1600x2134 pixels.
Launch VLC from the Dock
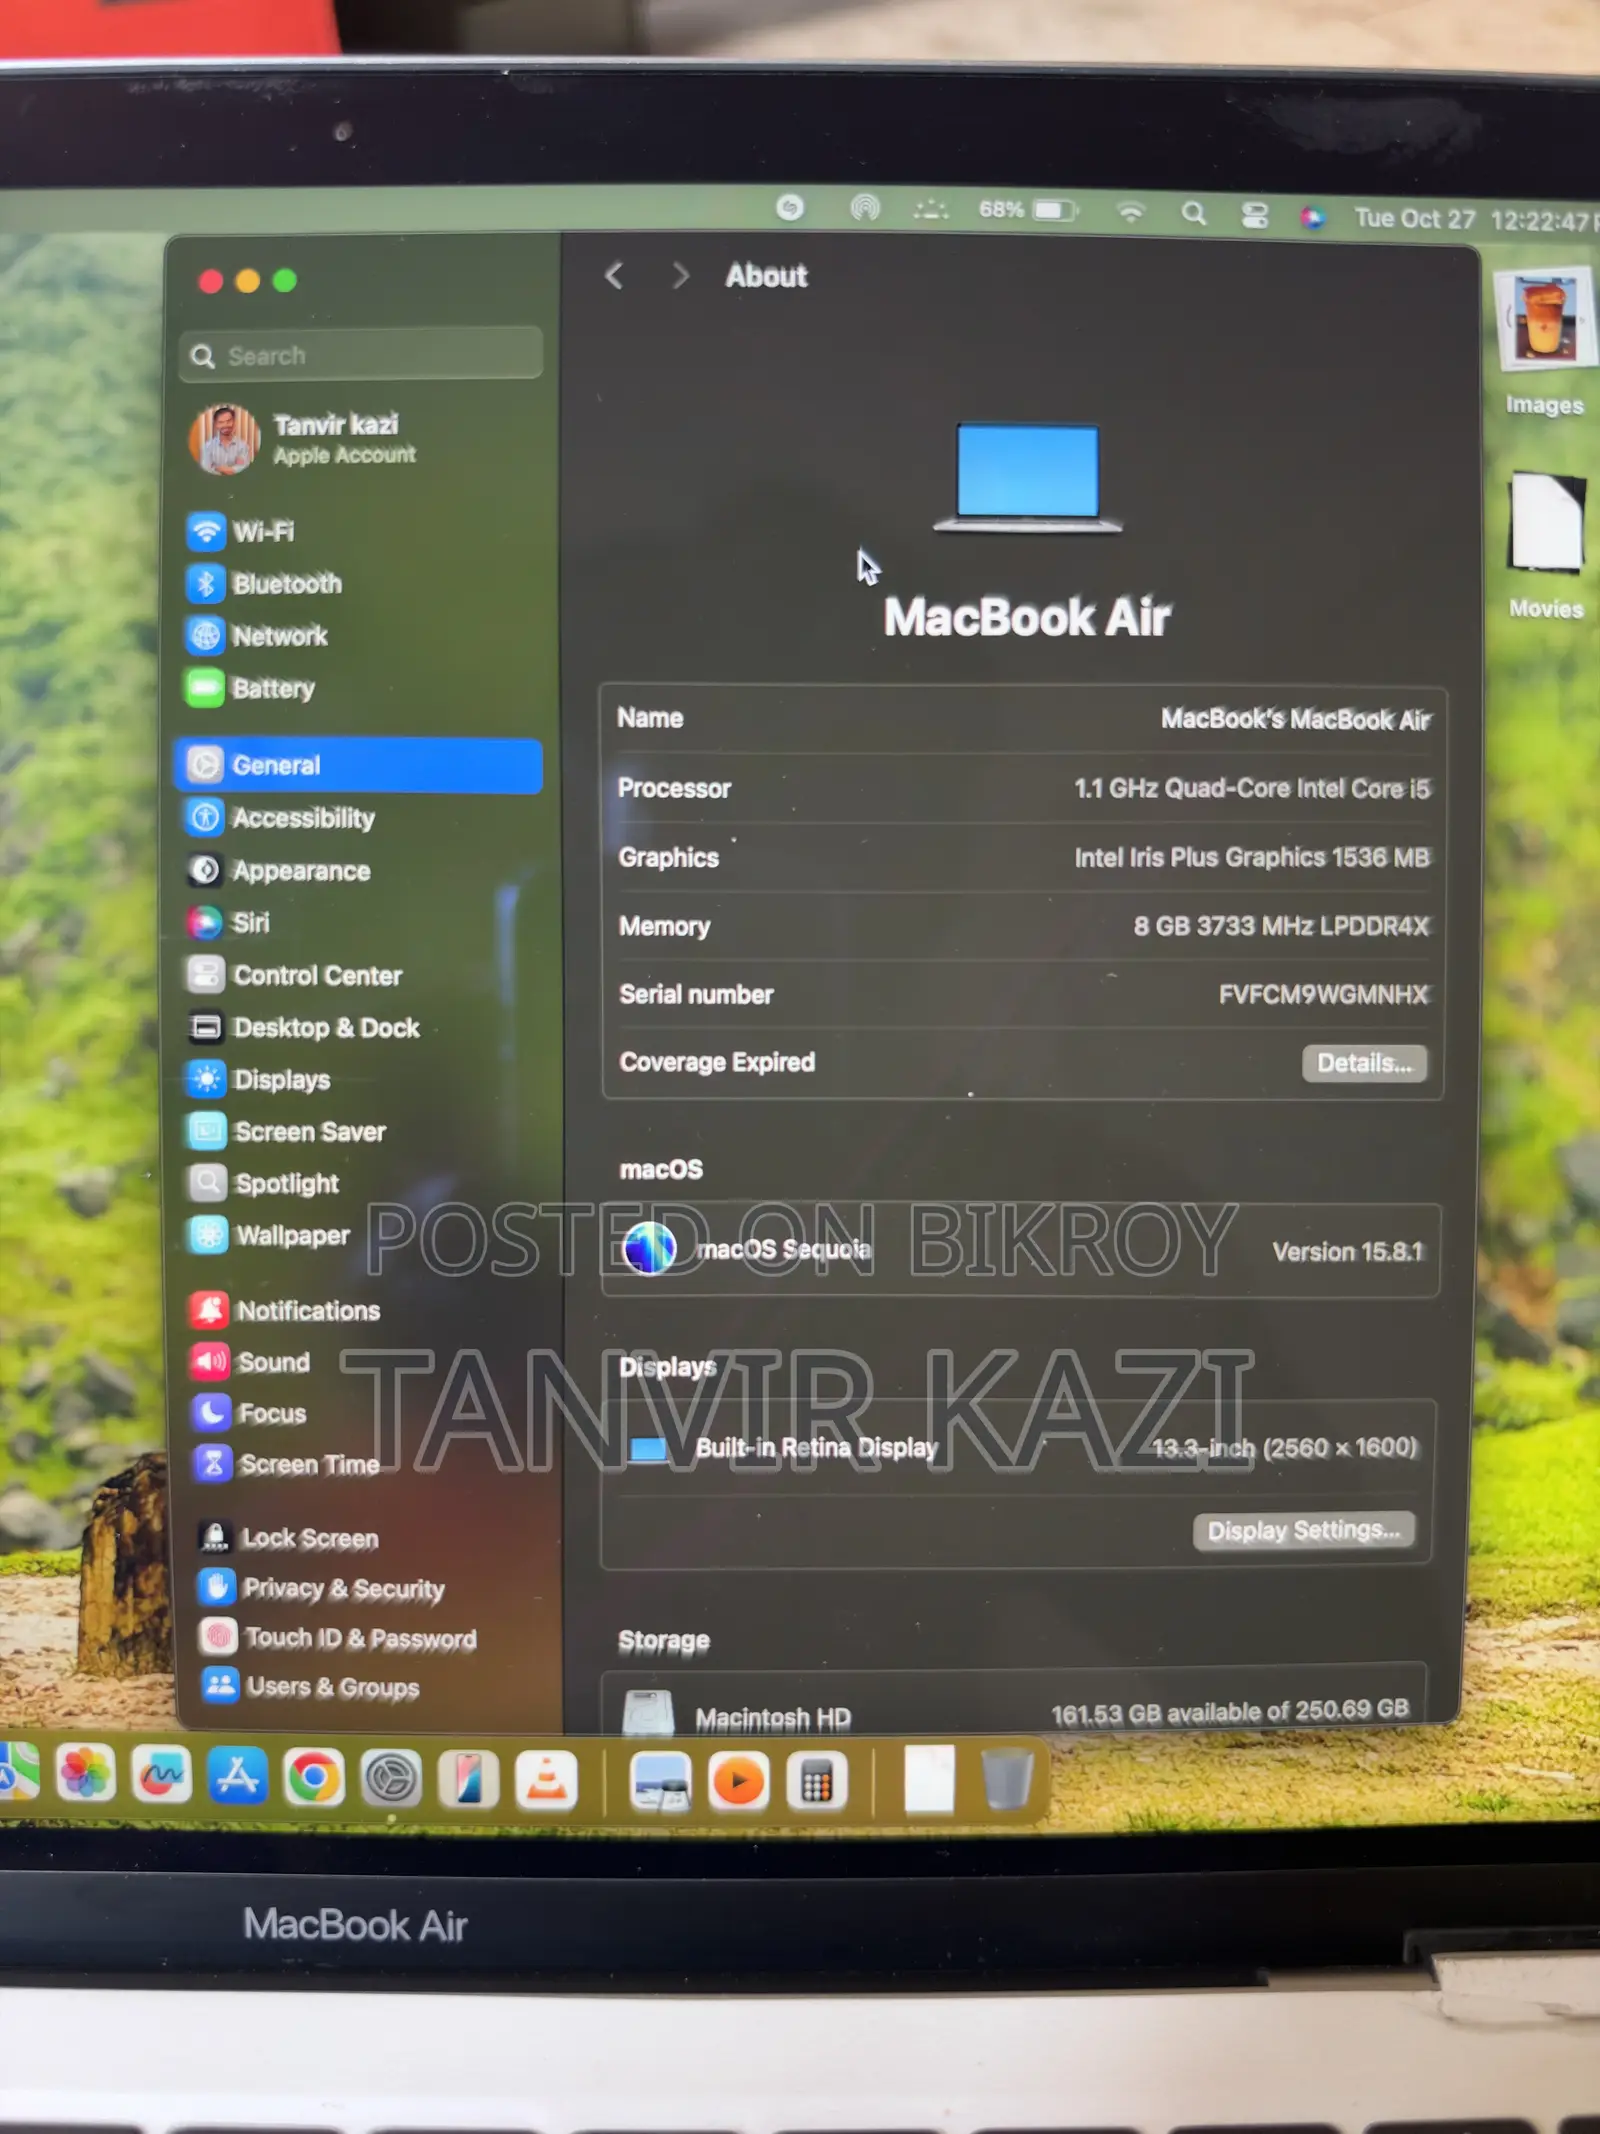click(x=546, y=1780)
